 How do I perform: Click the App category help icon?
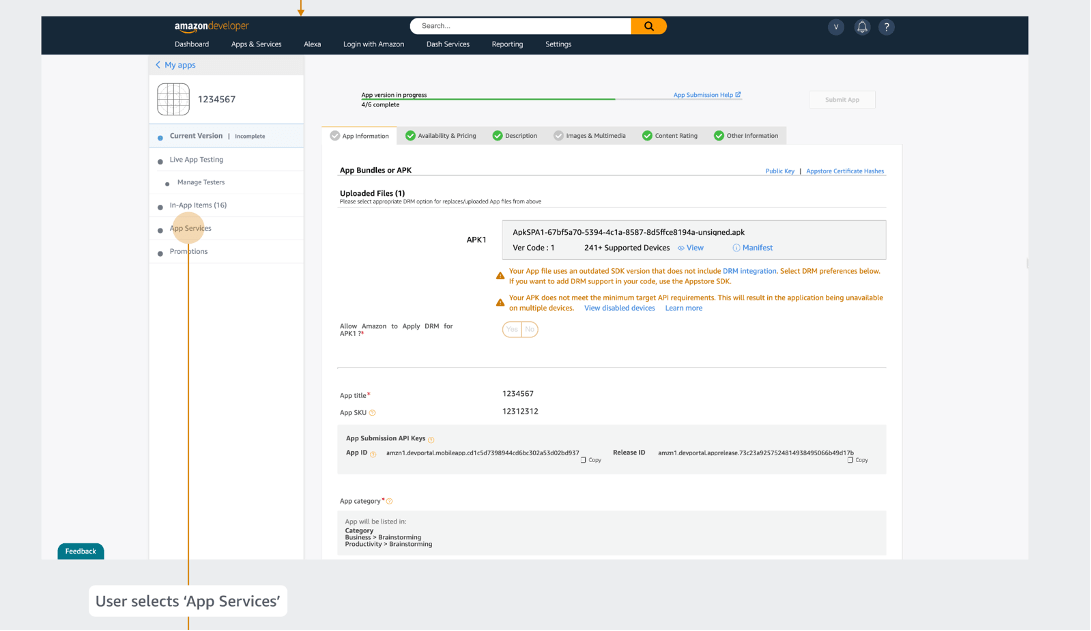coord(389,501)
